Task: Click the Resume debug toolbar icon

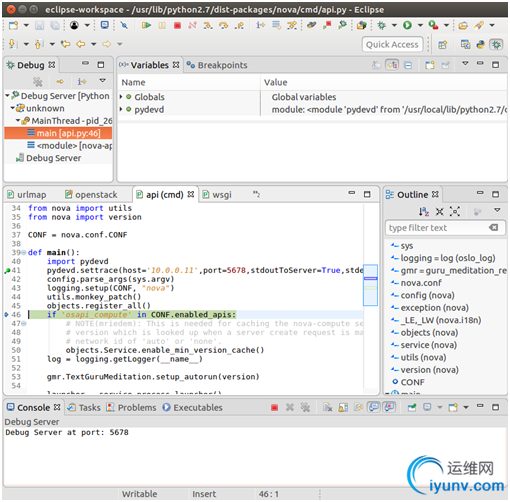Action: (146, 25)
